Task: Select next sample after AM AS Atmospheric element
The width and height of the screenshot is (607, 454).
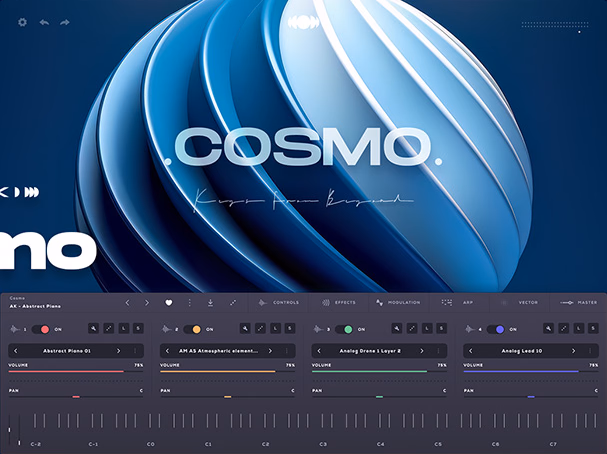Action: point(270,351)
